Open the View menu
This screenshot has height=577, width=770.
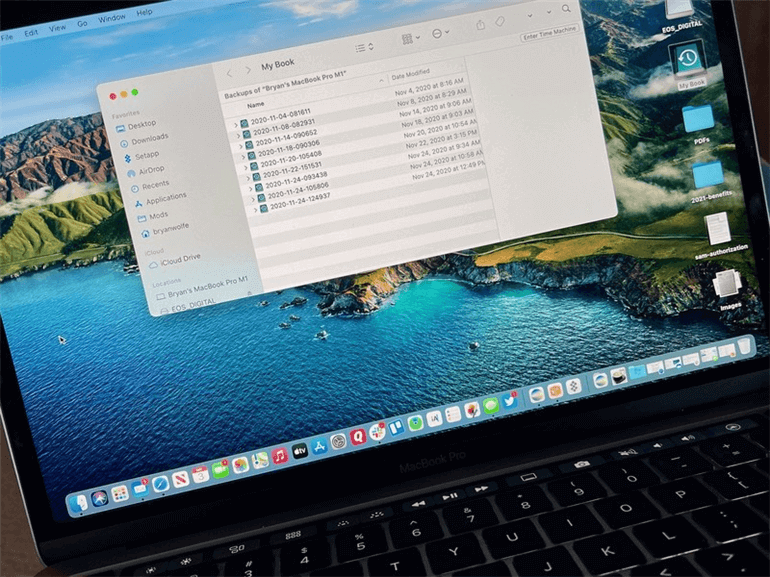pos(57,28)
